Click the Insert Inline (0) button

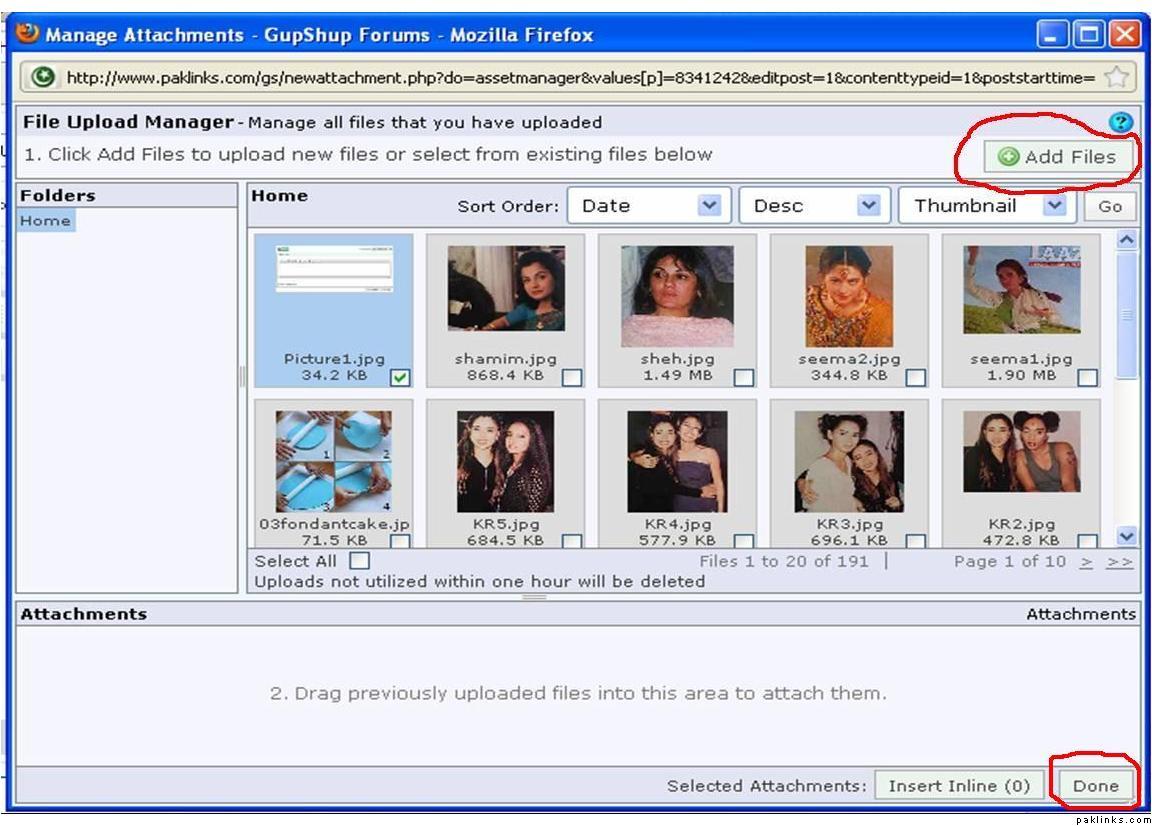coord(959,785)
